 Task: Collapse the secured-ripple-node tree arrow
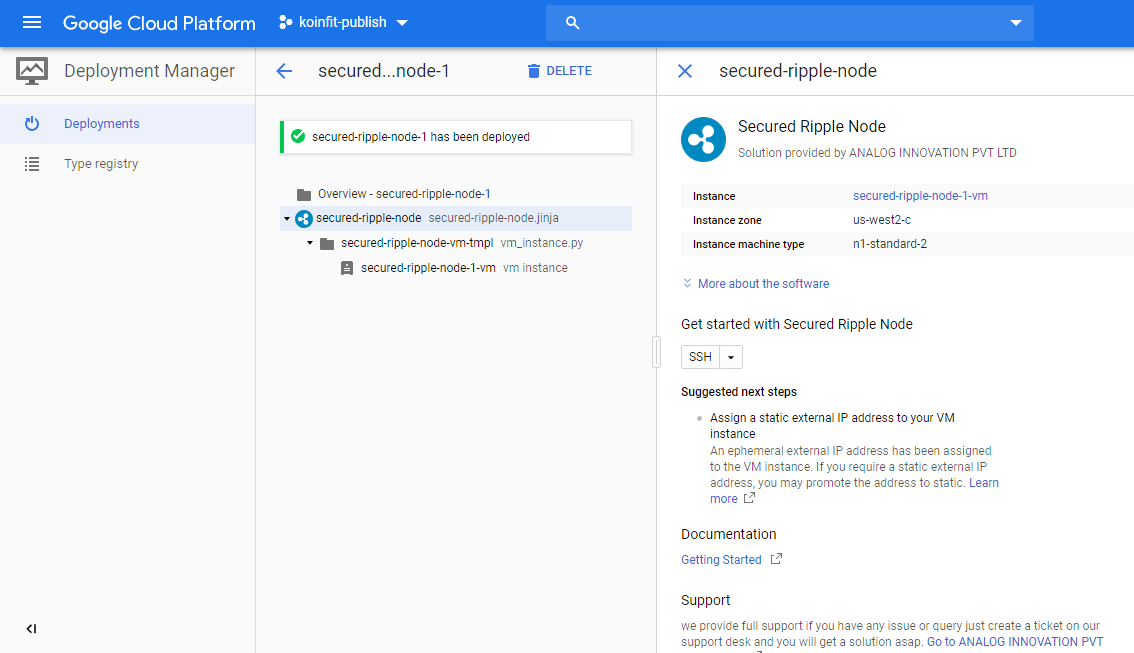287,218
